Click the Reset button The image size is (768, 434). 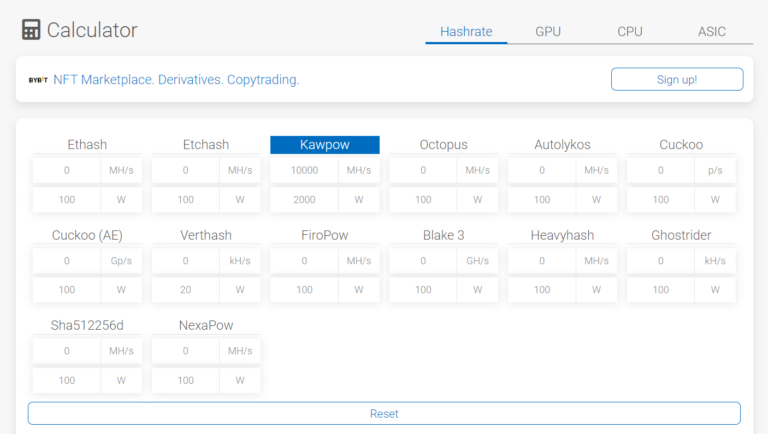click(x=384, y=413)
